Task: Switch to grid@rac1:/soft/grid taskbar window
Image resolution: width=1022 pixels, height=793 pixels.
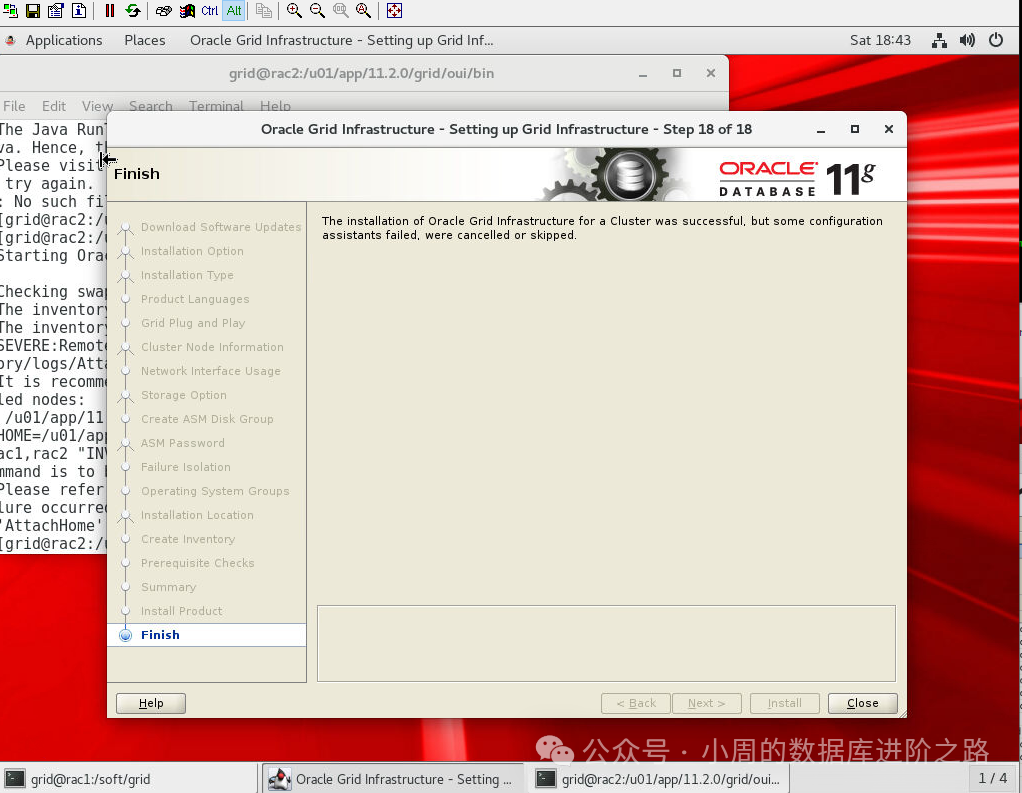Action: pyautogui.click(x=129, y=779)
